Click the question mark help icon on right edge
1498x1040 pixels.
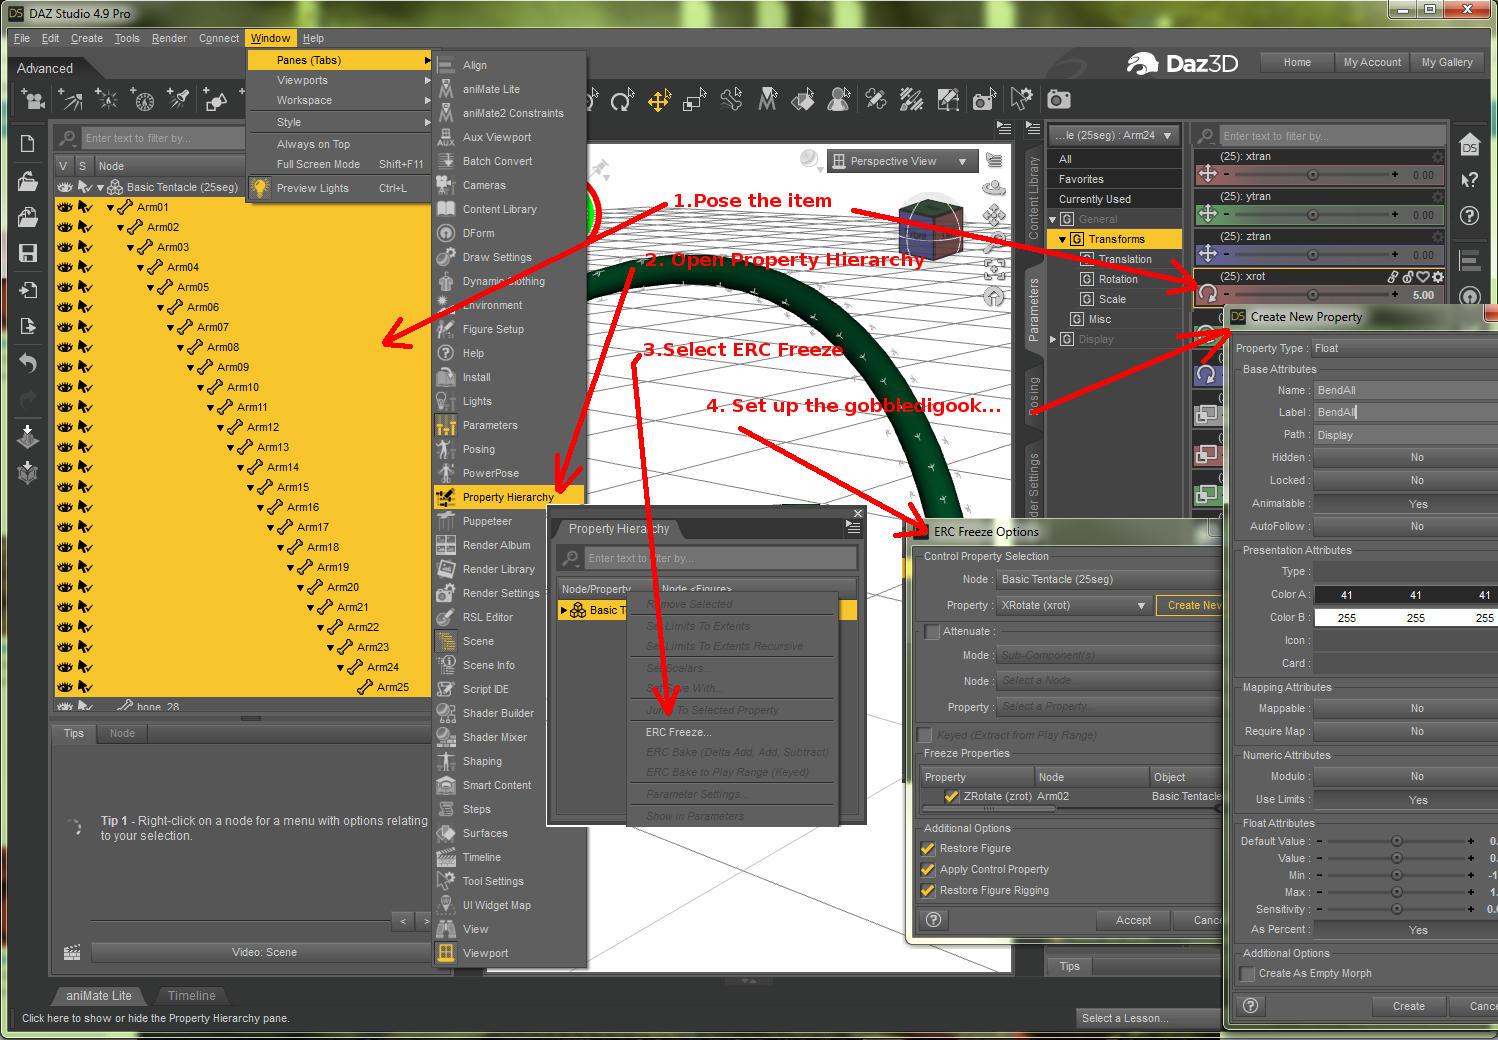pyautogui.click(x=1469, y=216)
